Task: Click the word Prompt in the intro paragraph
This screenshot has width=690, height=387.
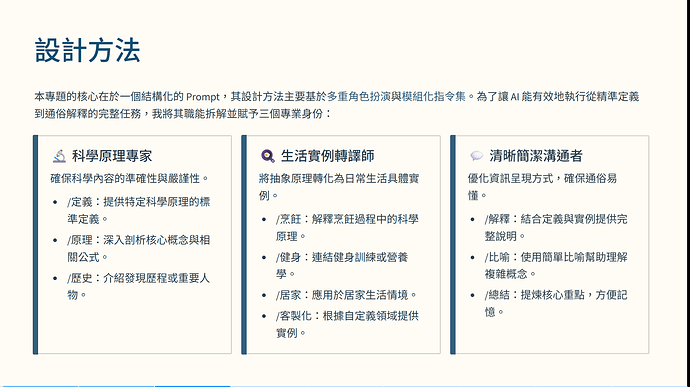Action: tap(202, 97)
